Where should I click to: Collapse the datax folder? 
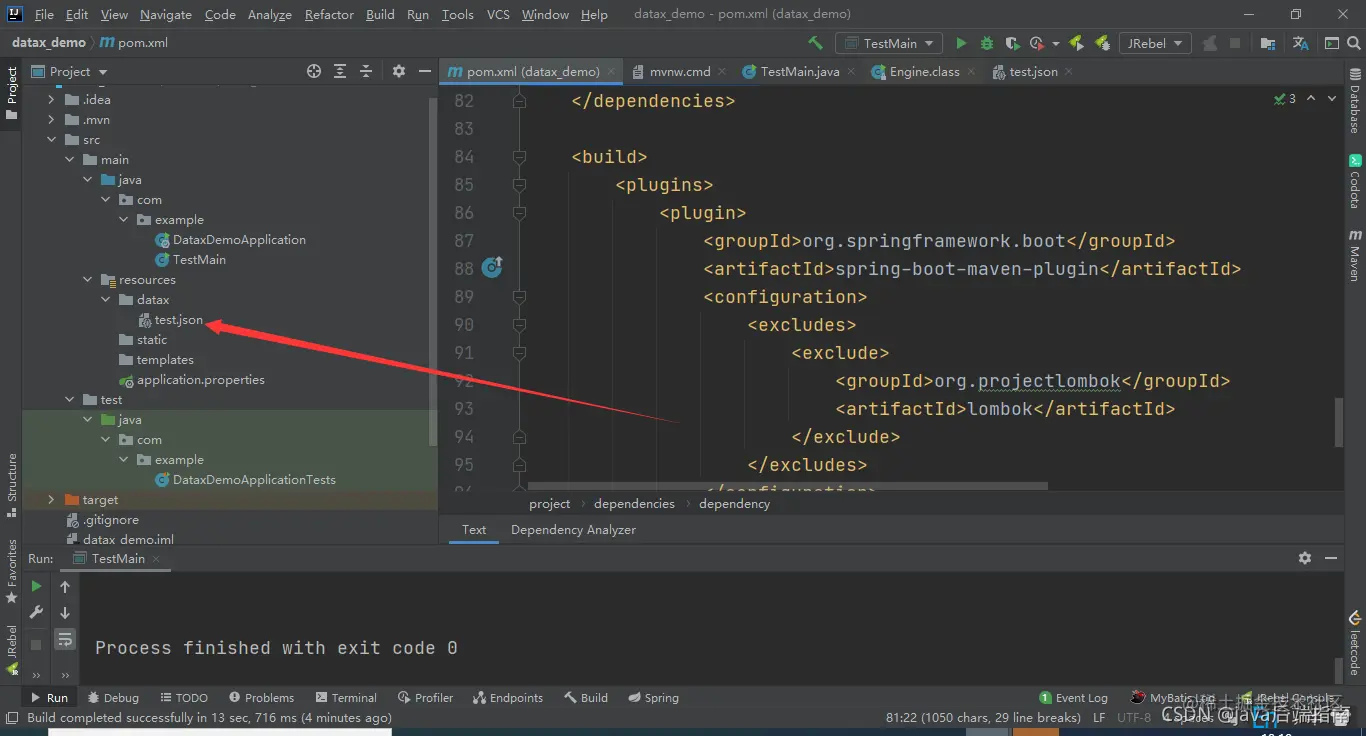105,300
